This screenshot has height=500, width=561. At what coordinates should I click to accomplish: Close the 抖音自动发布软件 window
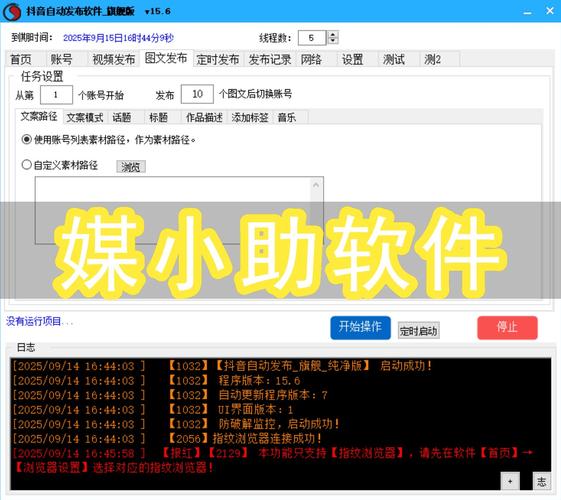click(x=550, y=11)
